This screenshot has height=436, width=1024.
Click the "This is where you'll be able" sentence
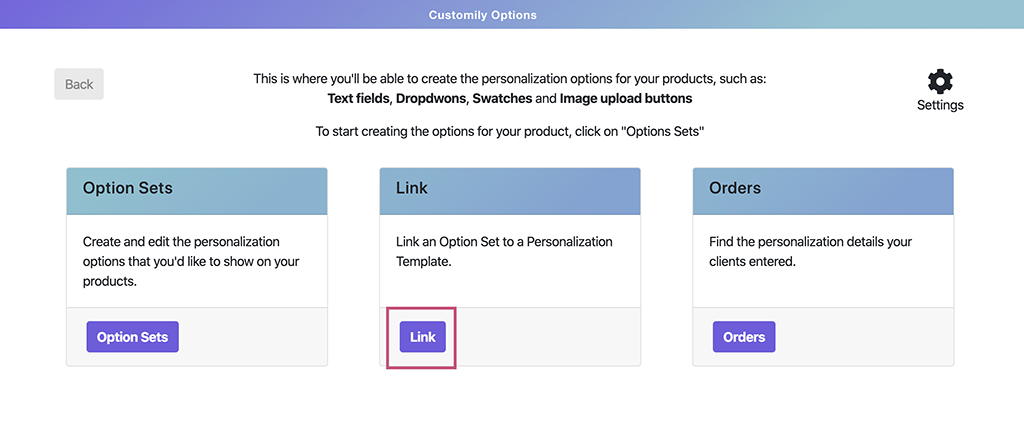pos(509,78)
